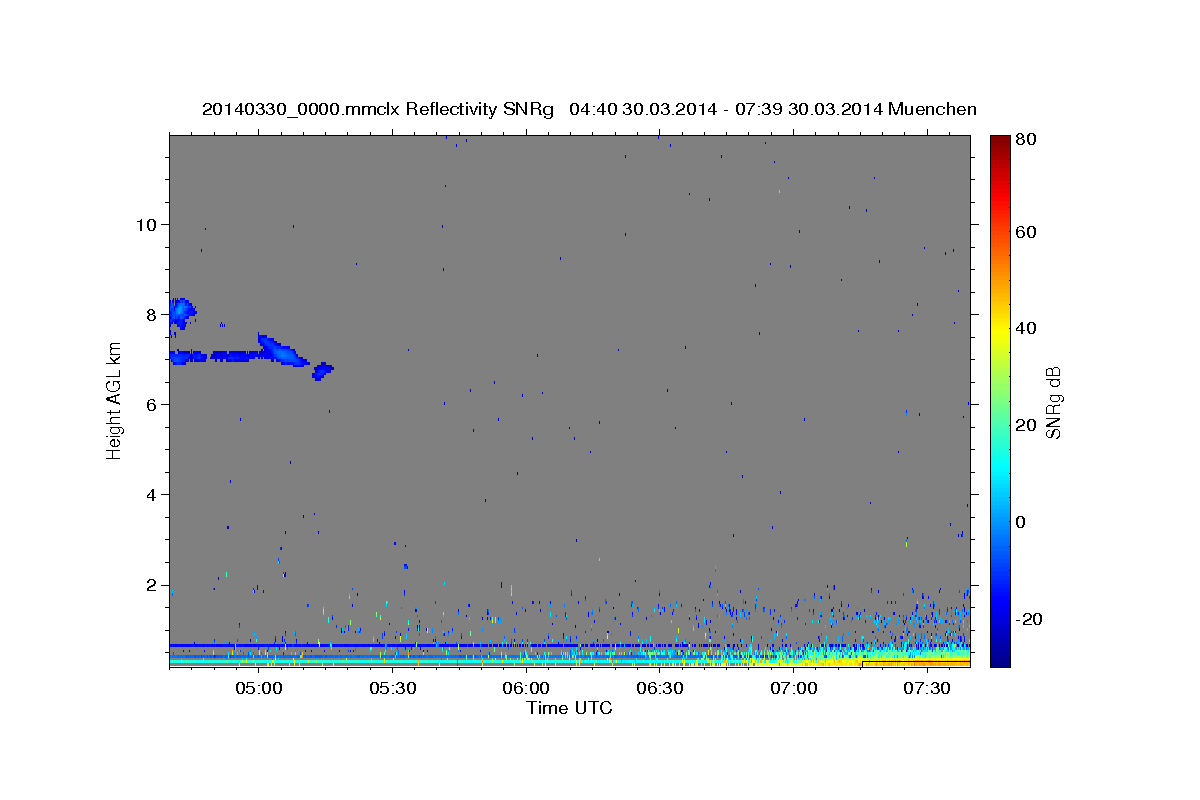Click the colorbar value label 60
Screen dimensions: 1200x800
tap(1024, 232)
